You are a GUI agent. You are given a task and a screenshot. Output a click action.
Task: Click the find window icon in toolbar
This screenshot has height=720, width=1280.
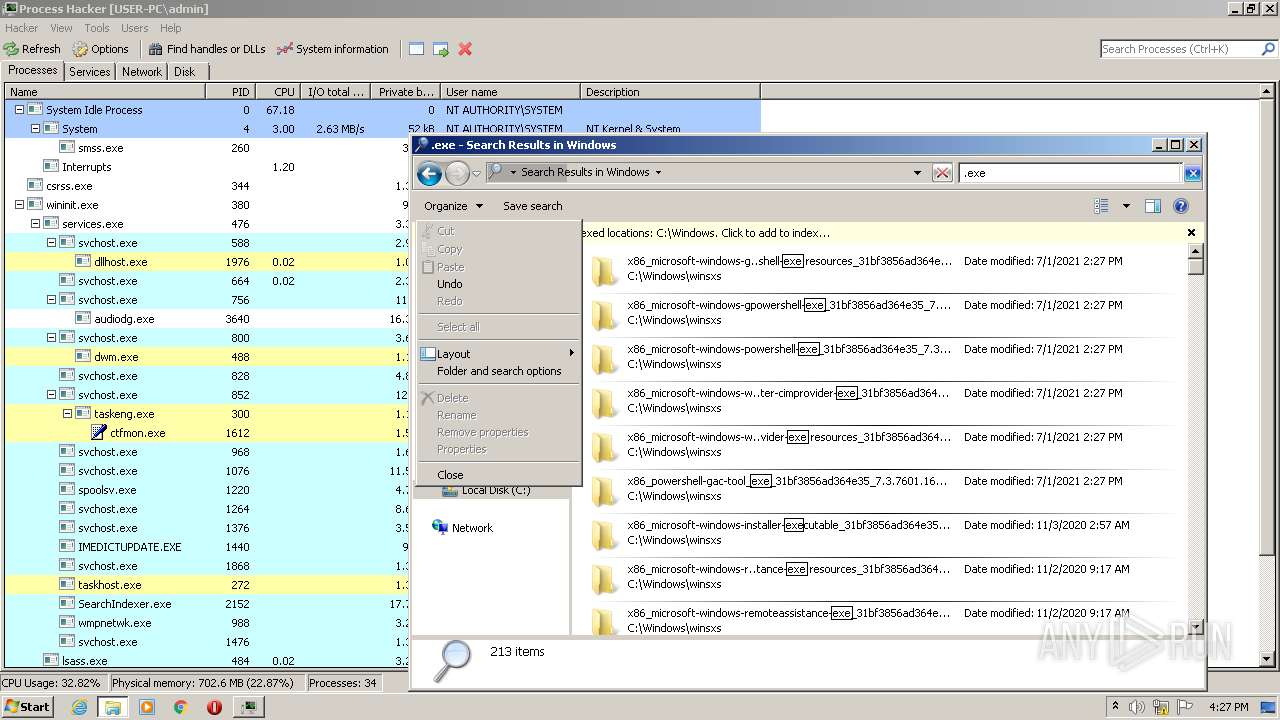(x=416, y=49)
